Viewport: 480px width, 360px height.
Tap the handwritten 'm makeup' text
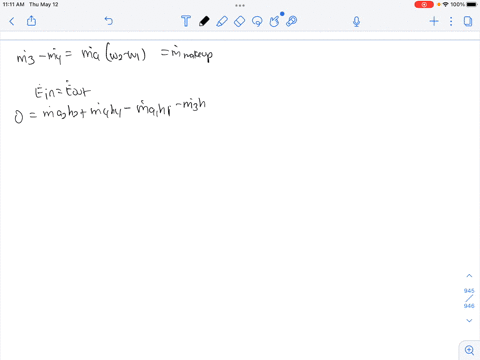[x=192, y=54]
